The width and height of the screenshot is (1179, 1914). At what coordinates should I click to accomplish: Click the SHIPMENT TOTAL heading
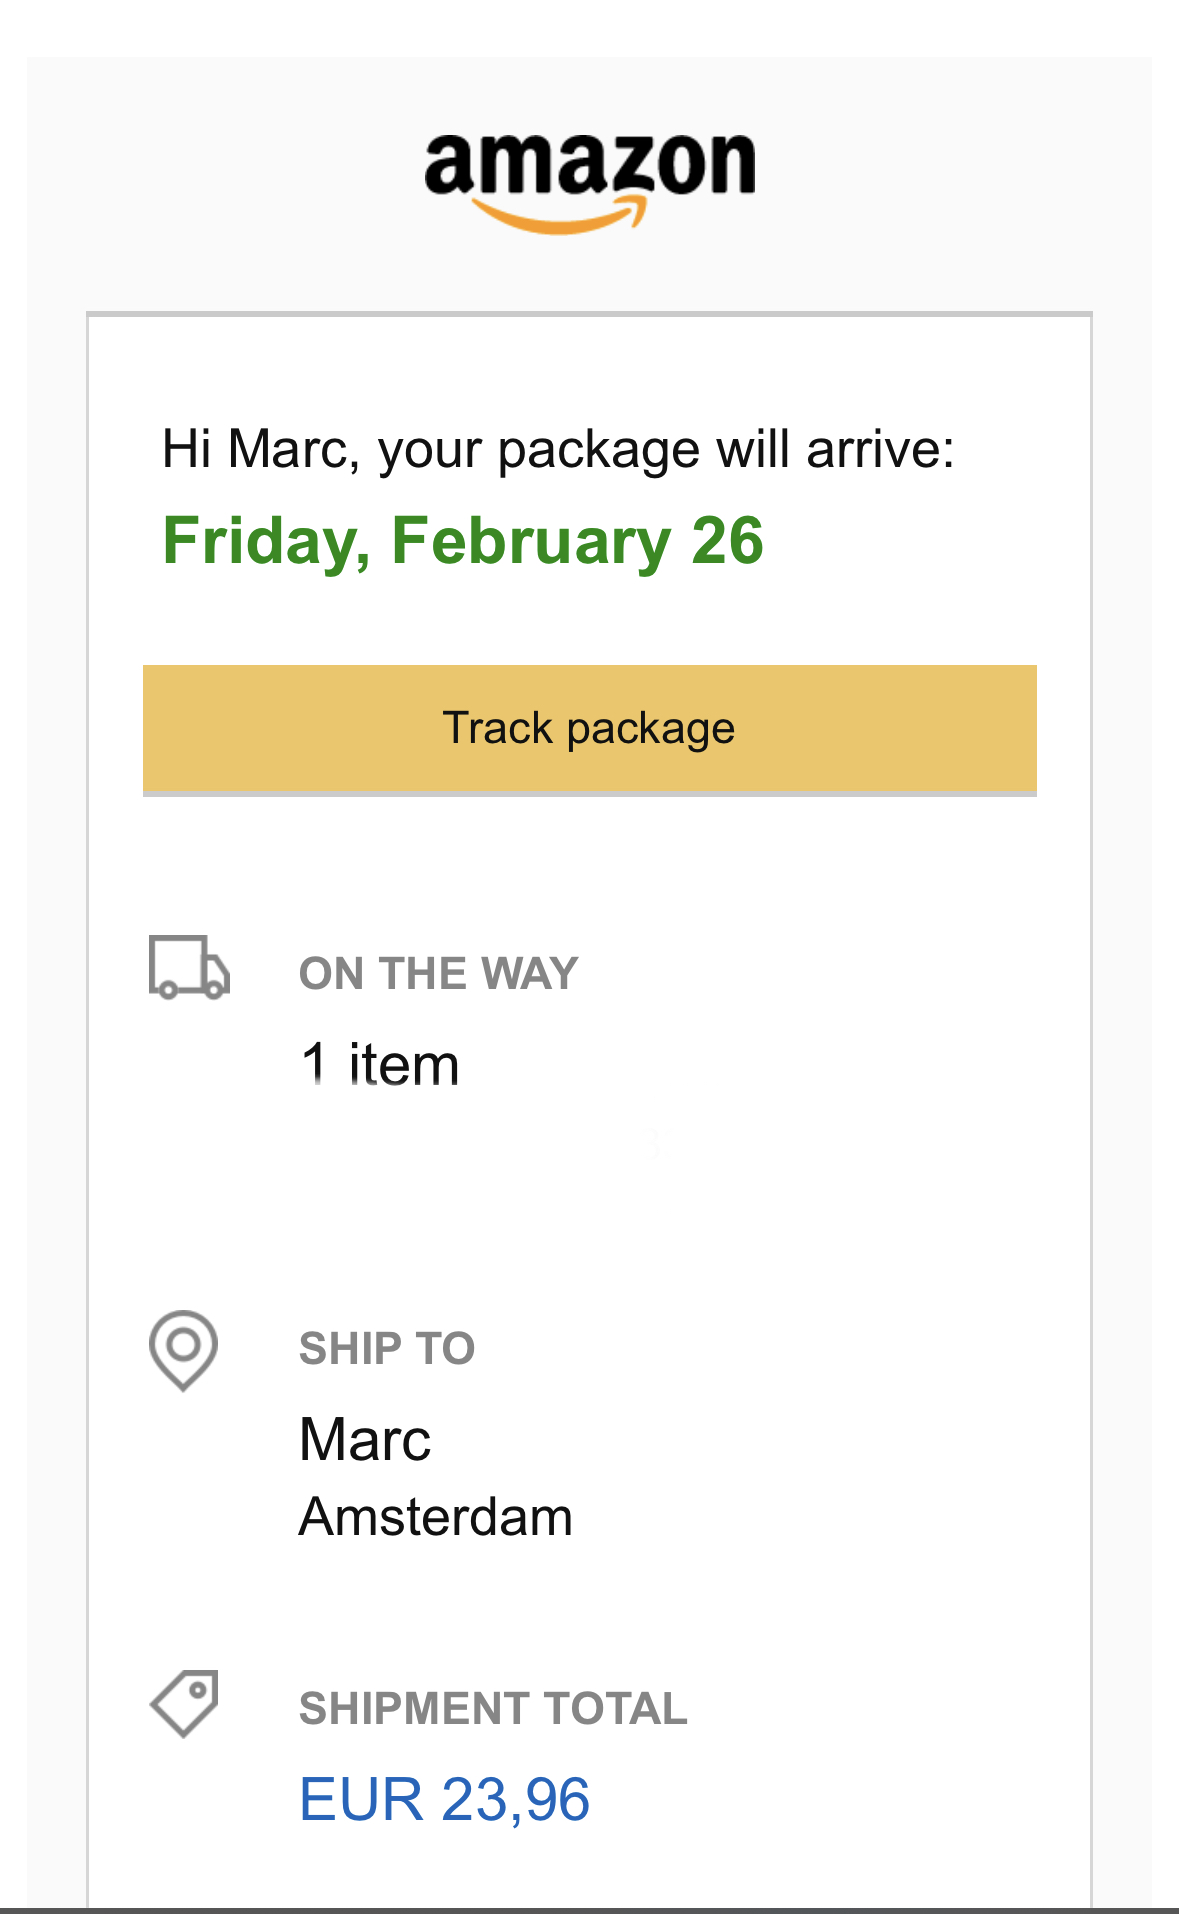[x=493, y=1708]
